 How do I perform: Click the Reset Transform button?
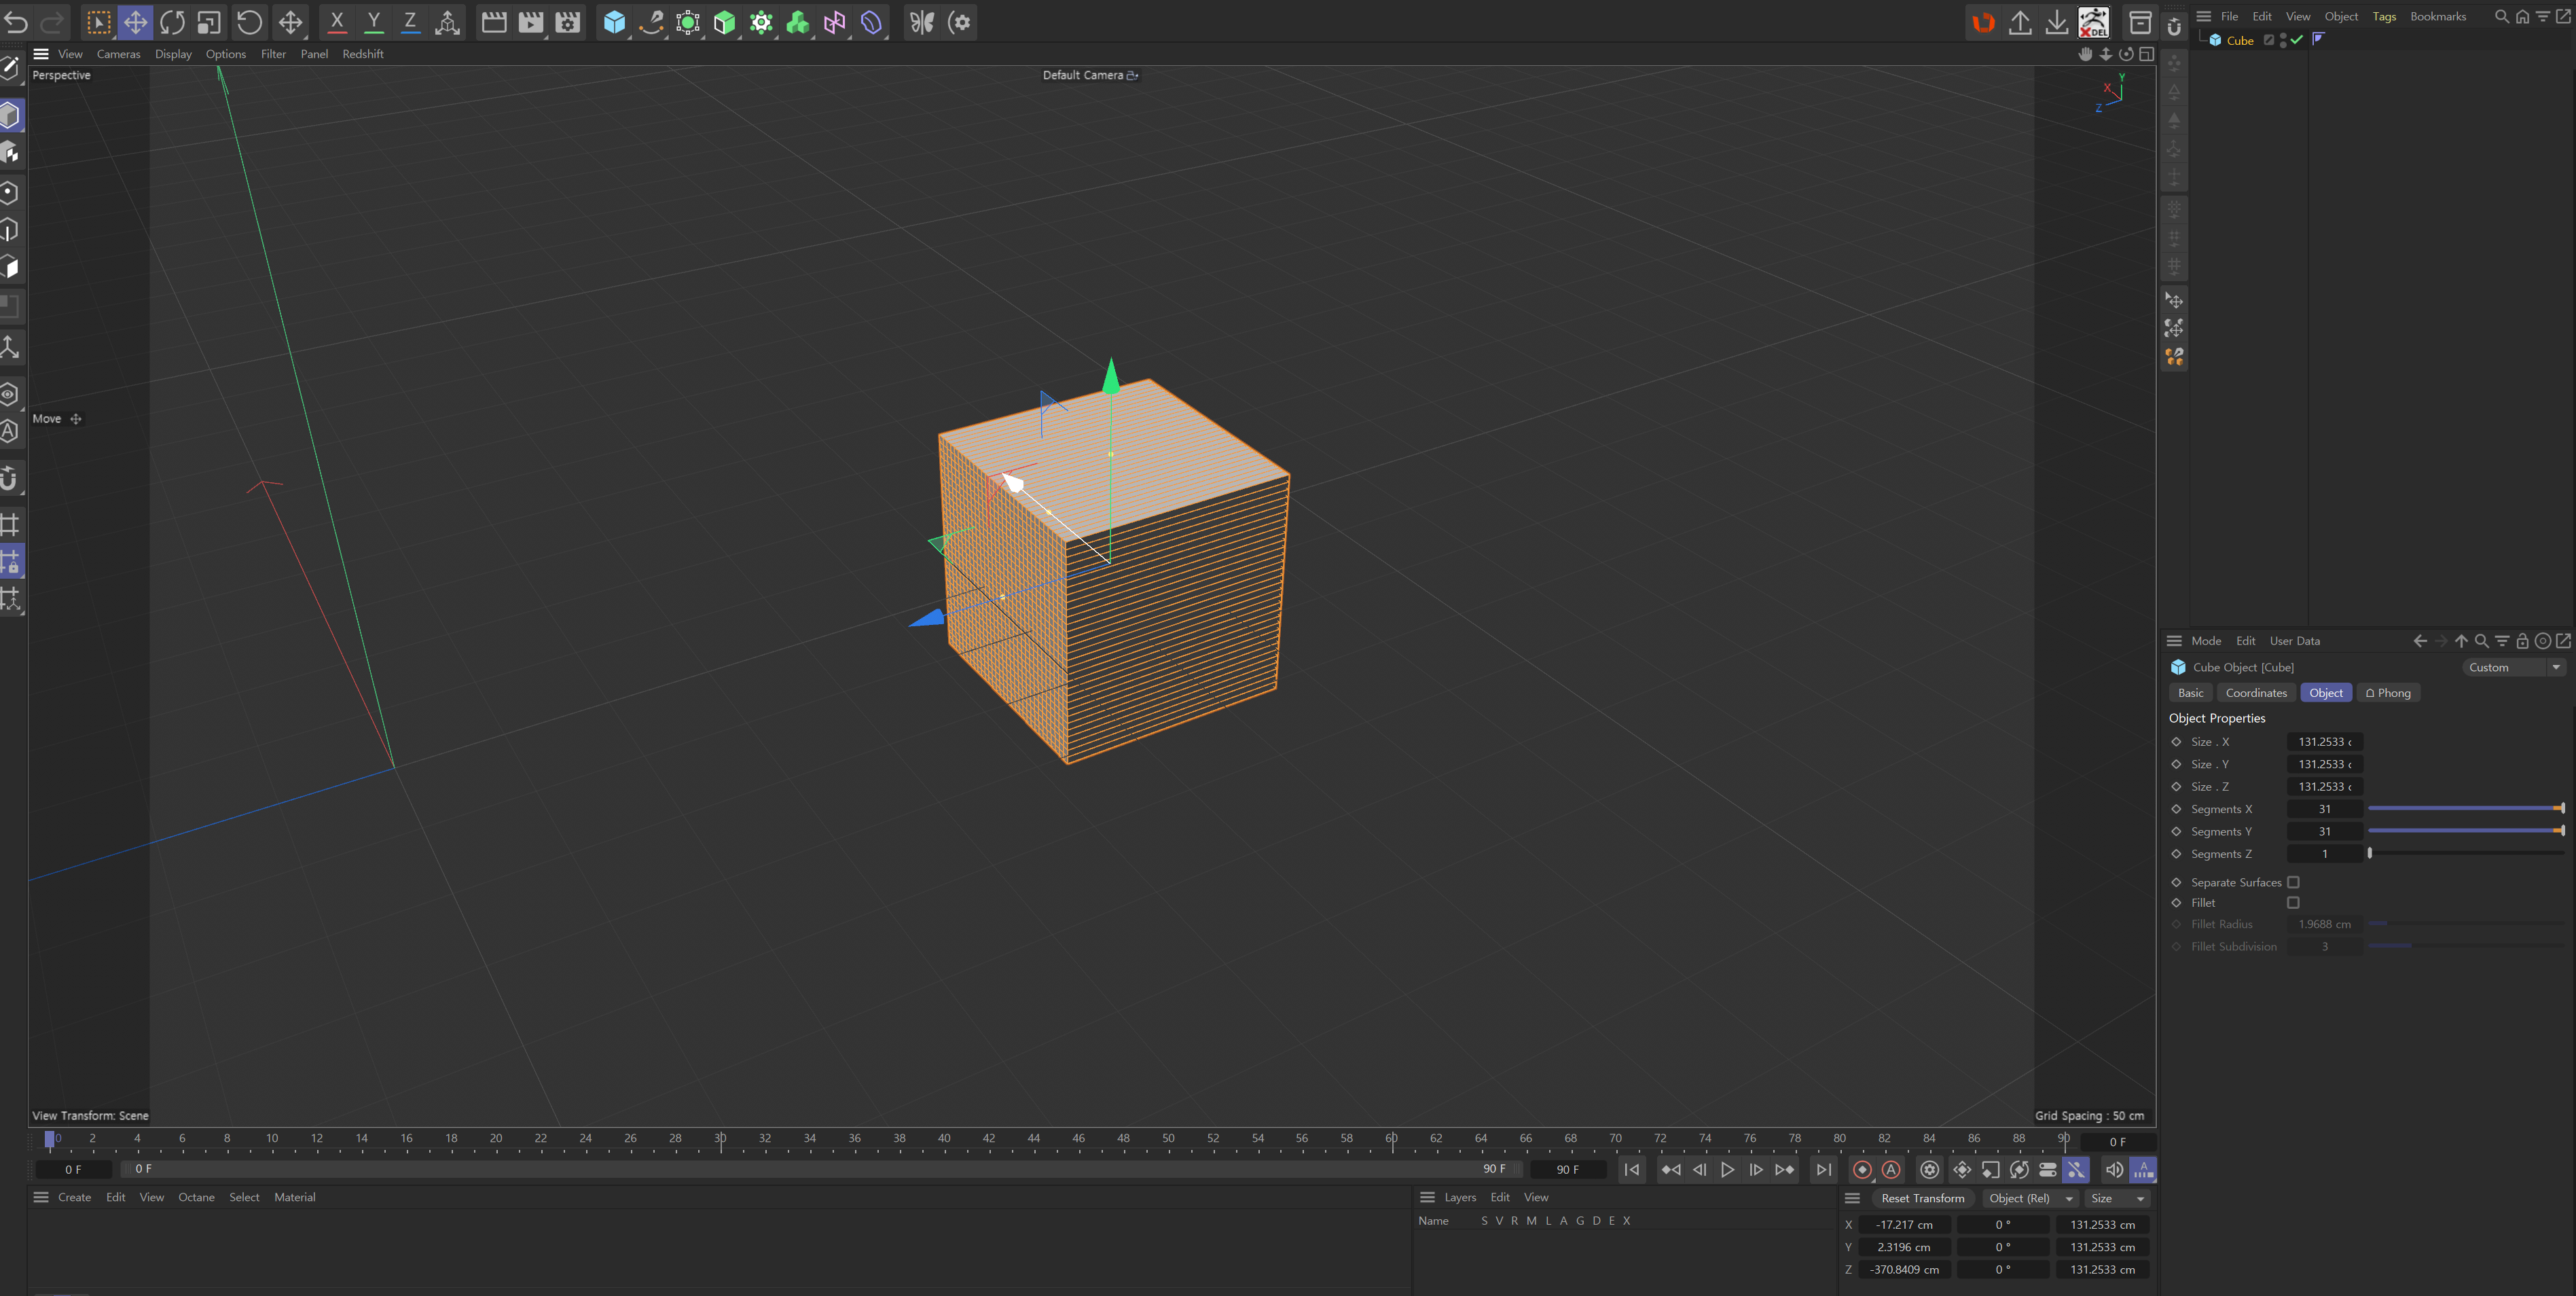[1922, 1199]
